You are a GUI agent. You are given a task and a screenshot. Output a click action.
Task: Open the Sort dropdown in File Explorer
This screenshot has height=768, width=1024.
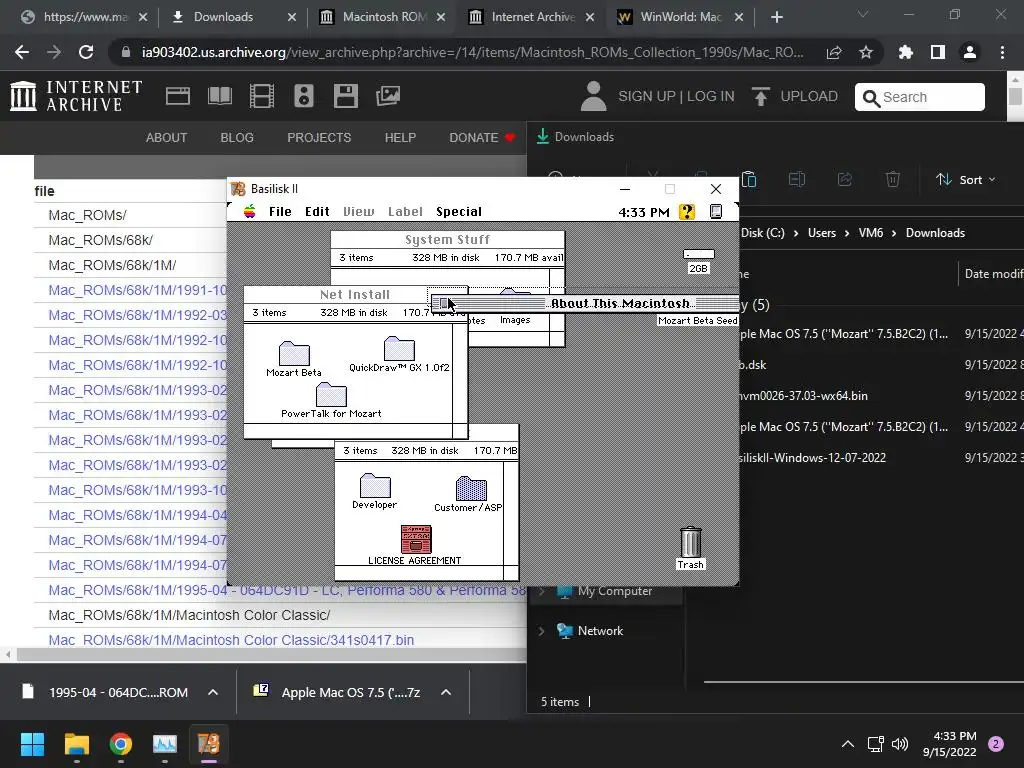coord(965,180)
